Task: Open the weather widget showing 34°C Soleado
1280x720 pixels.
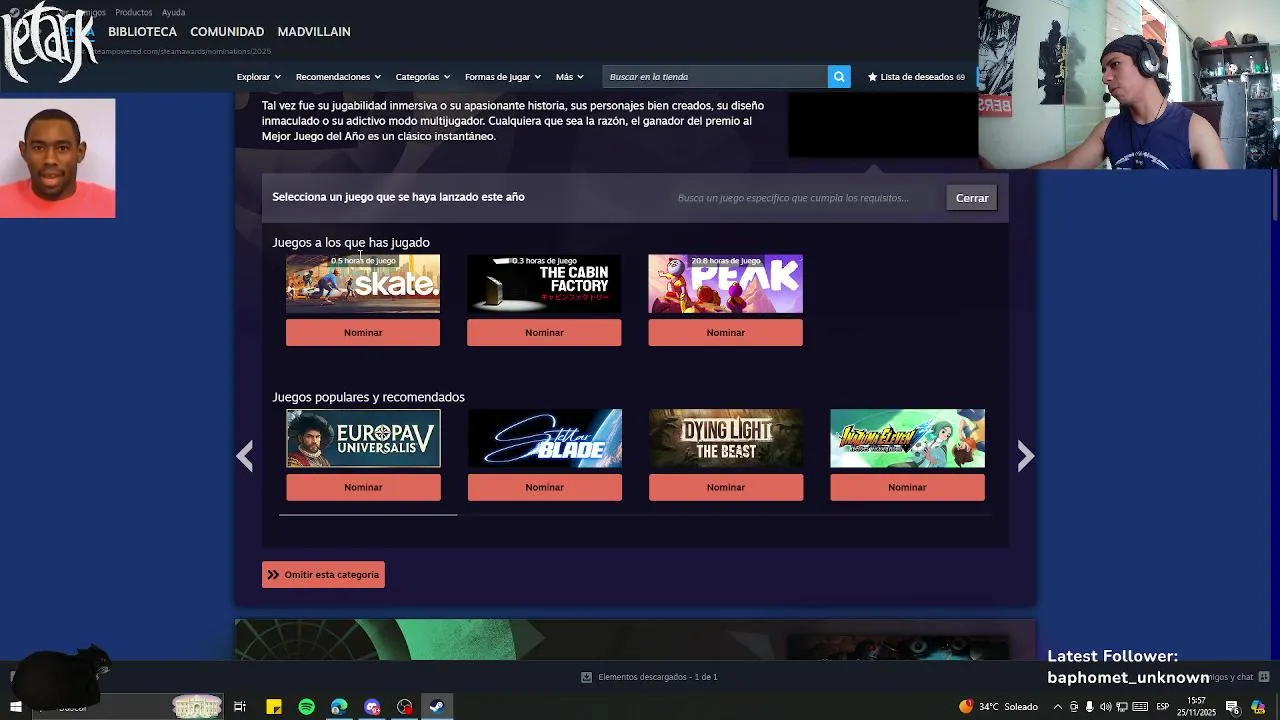Action: (x=998, y=707)
